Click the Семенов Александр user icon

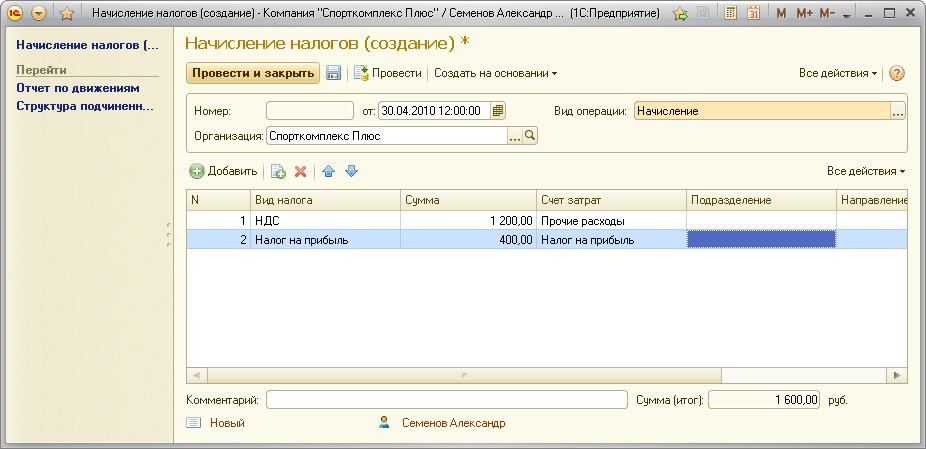pyautogui.click(x=384, y=422)
